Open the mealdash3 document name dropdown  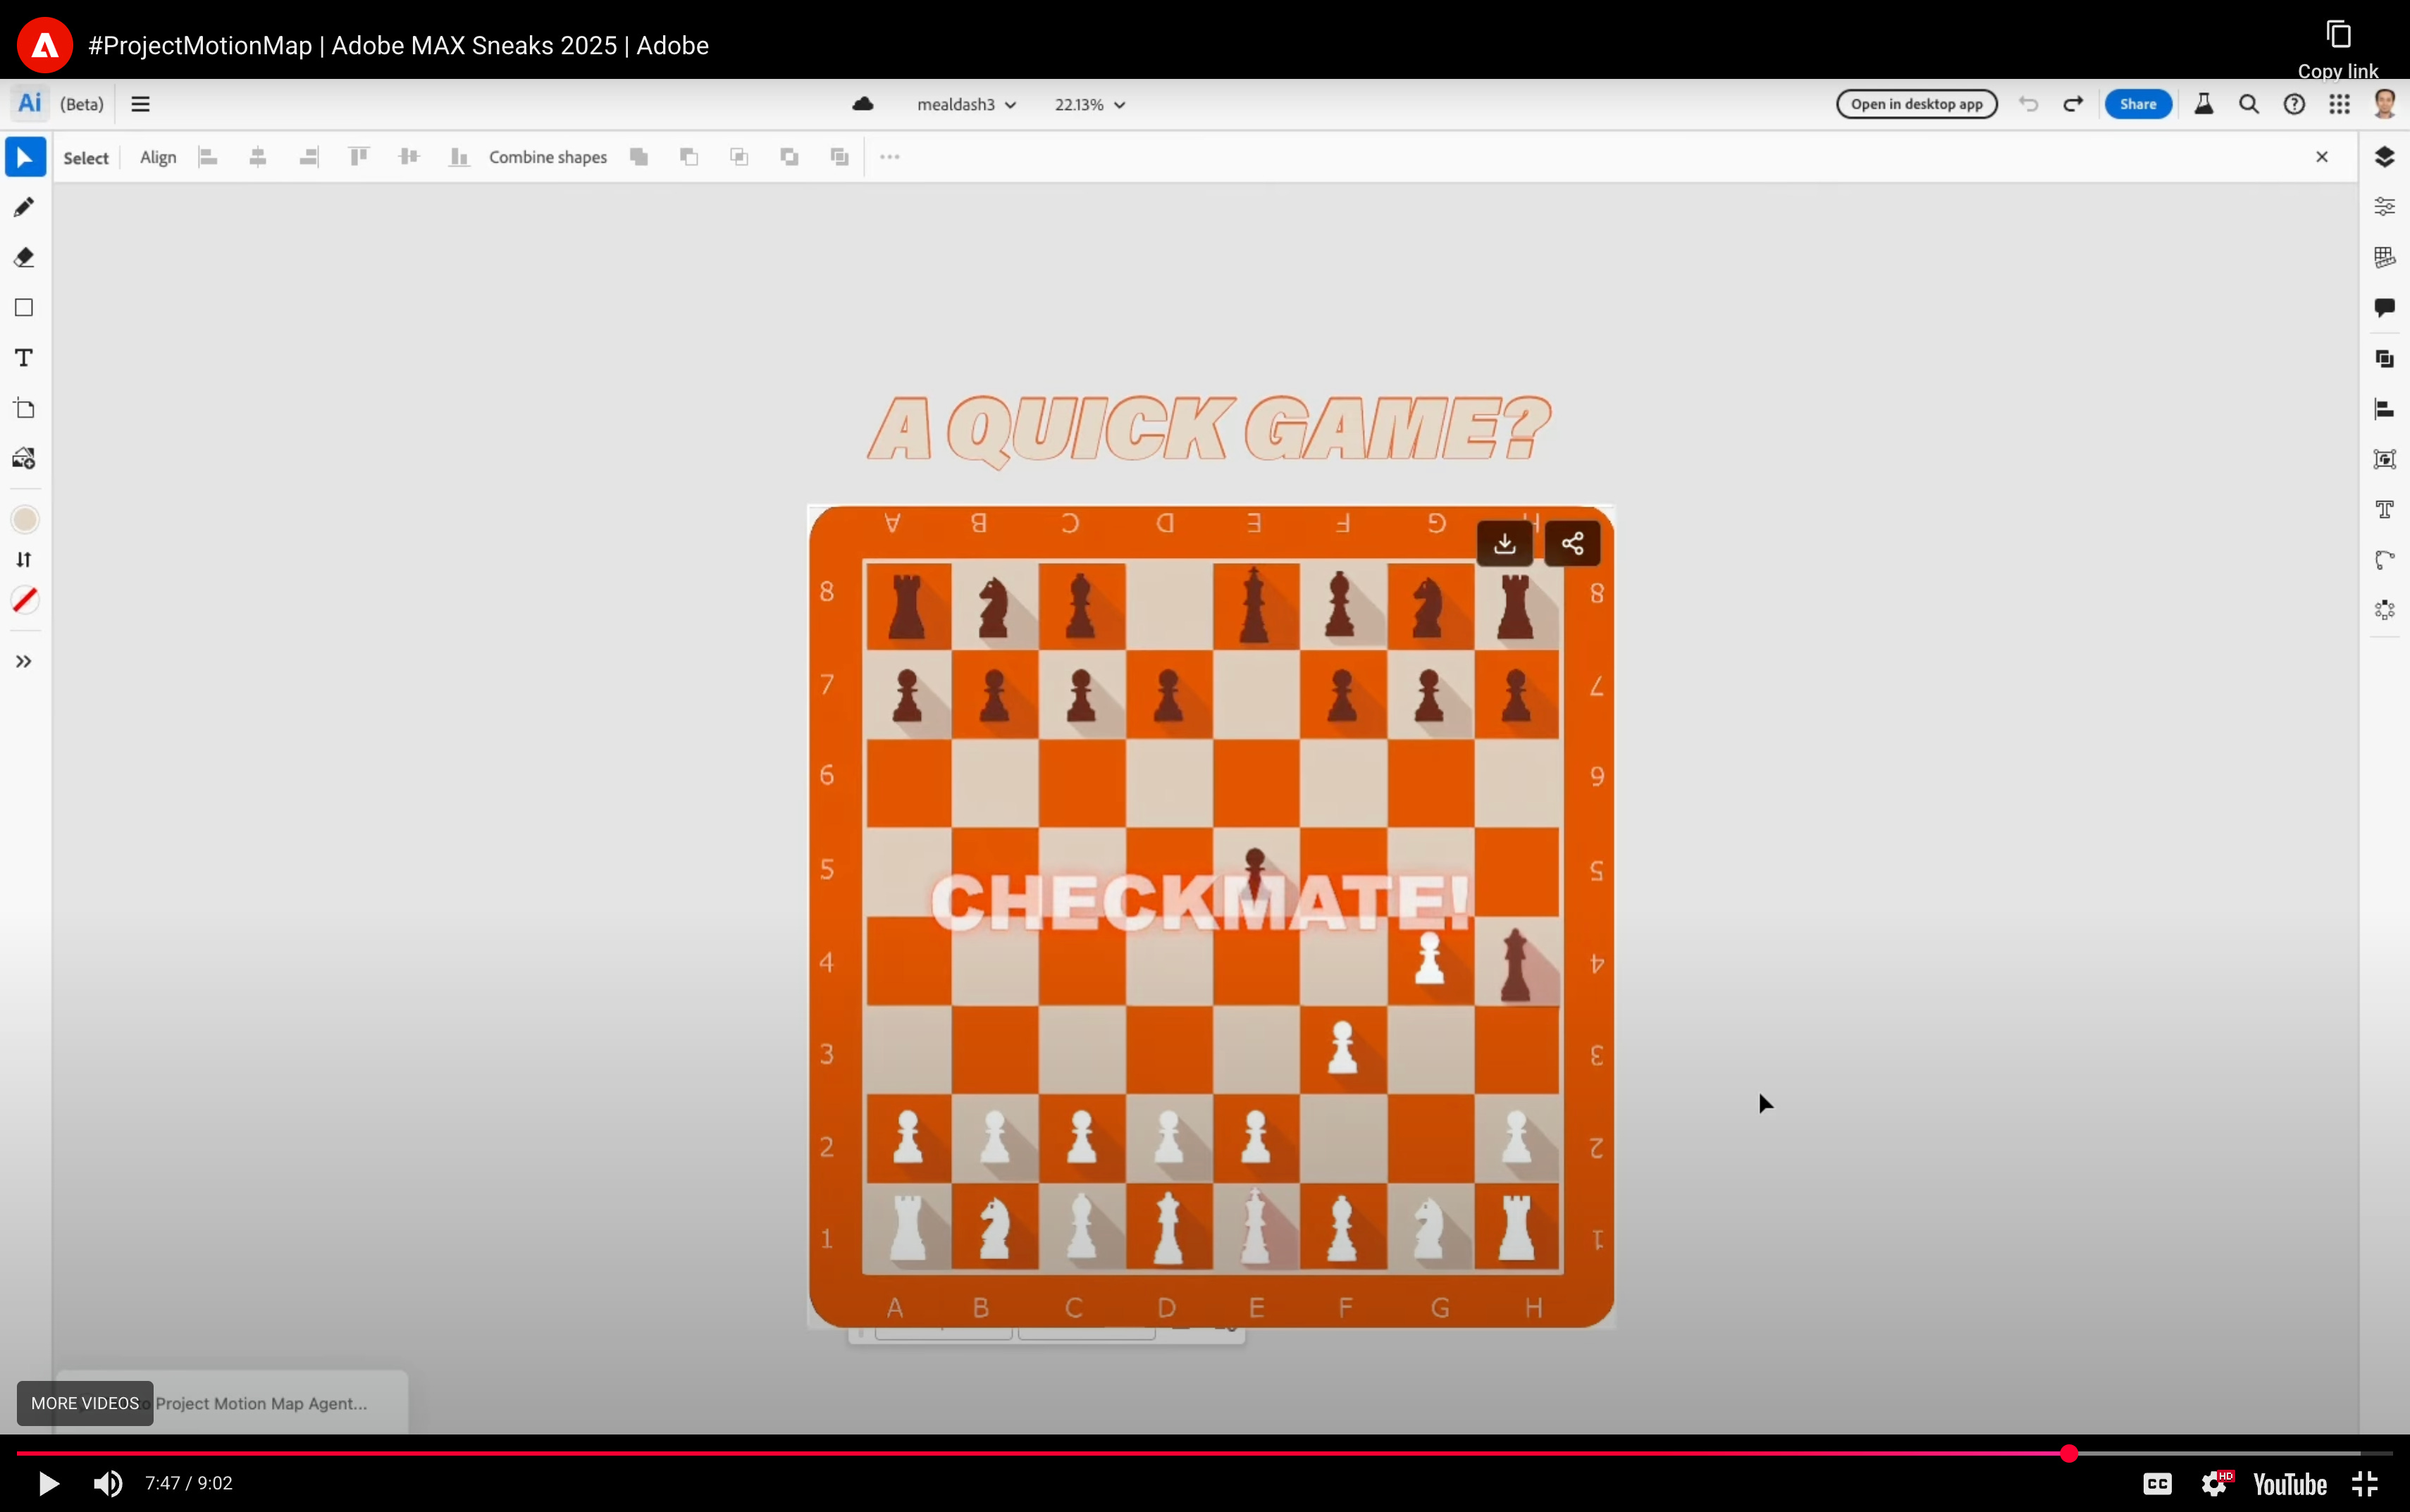pos(966,104)
